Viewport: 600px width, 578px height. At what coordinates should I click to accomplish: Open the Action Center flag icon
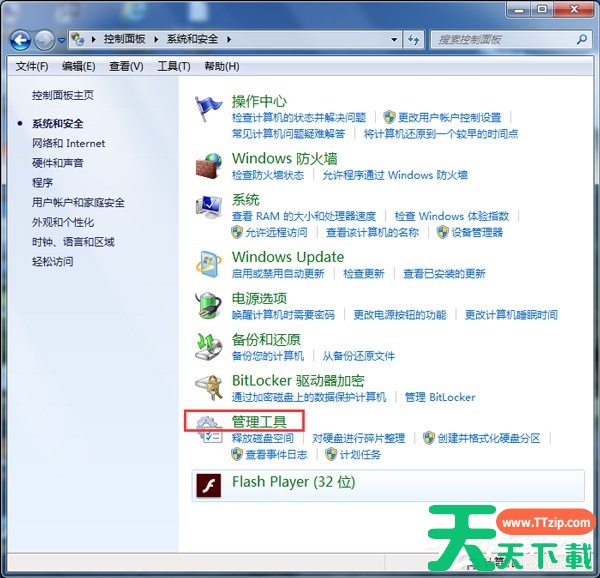[x=208, y=109]
